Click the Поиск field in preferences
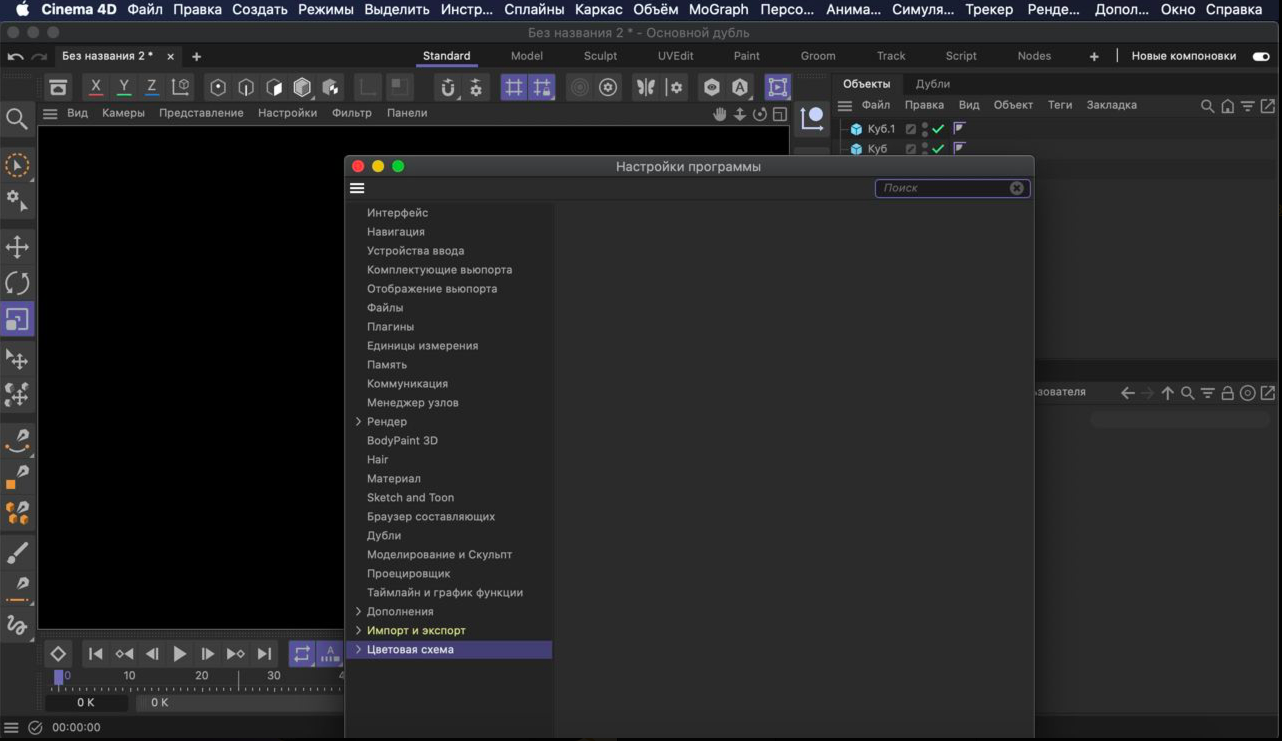 [942, 188]
